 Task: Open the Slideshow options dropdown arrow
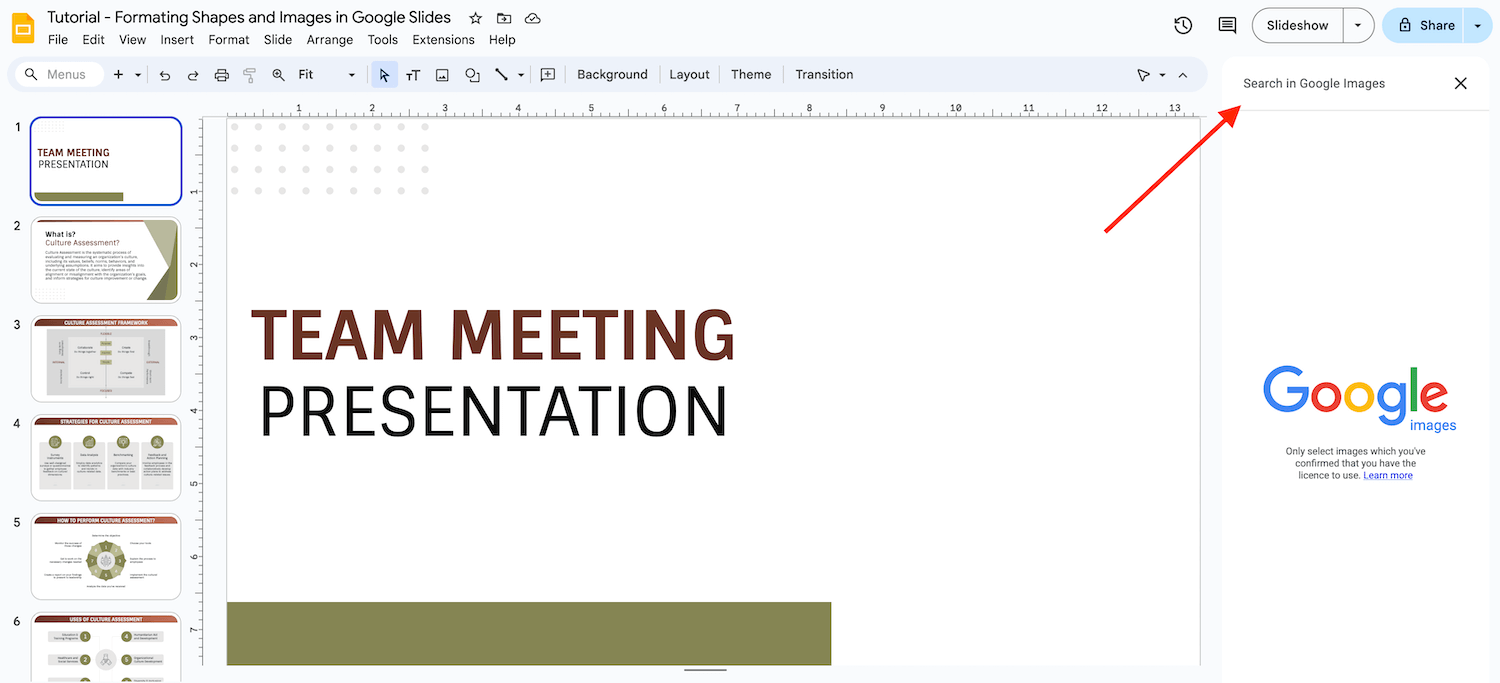pos(1357,25)
